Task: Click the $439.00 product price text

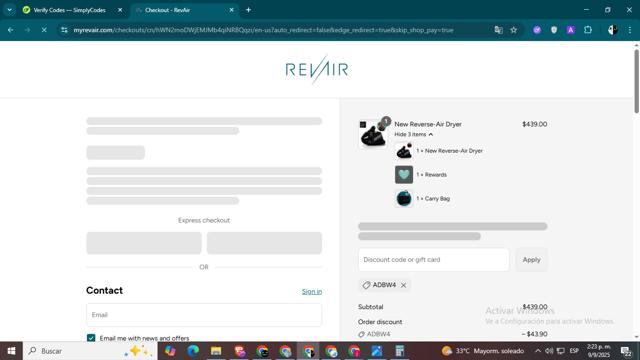Action: pyautogui.click(x=534, y=124)
